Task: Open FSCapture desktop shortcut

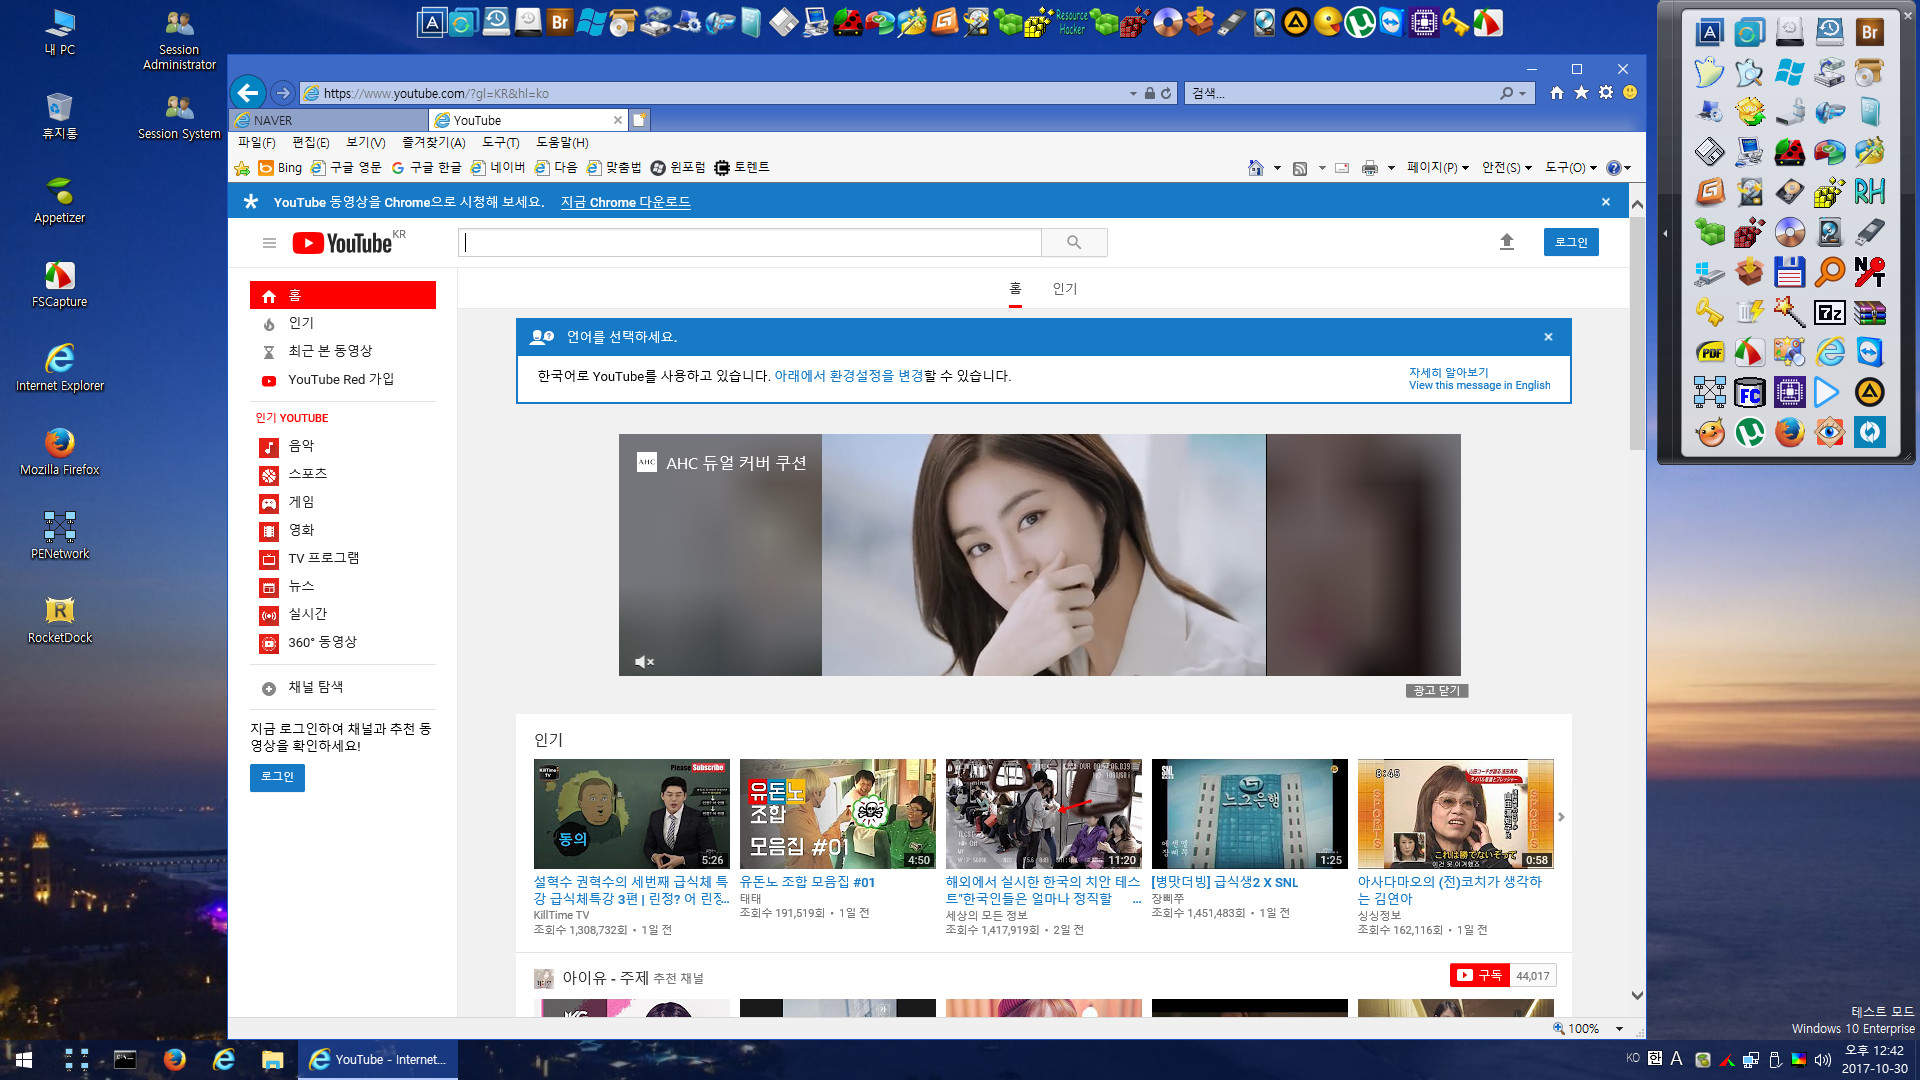Action: (60, 283)
